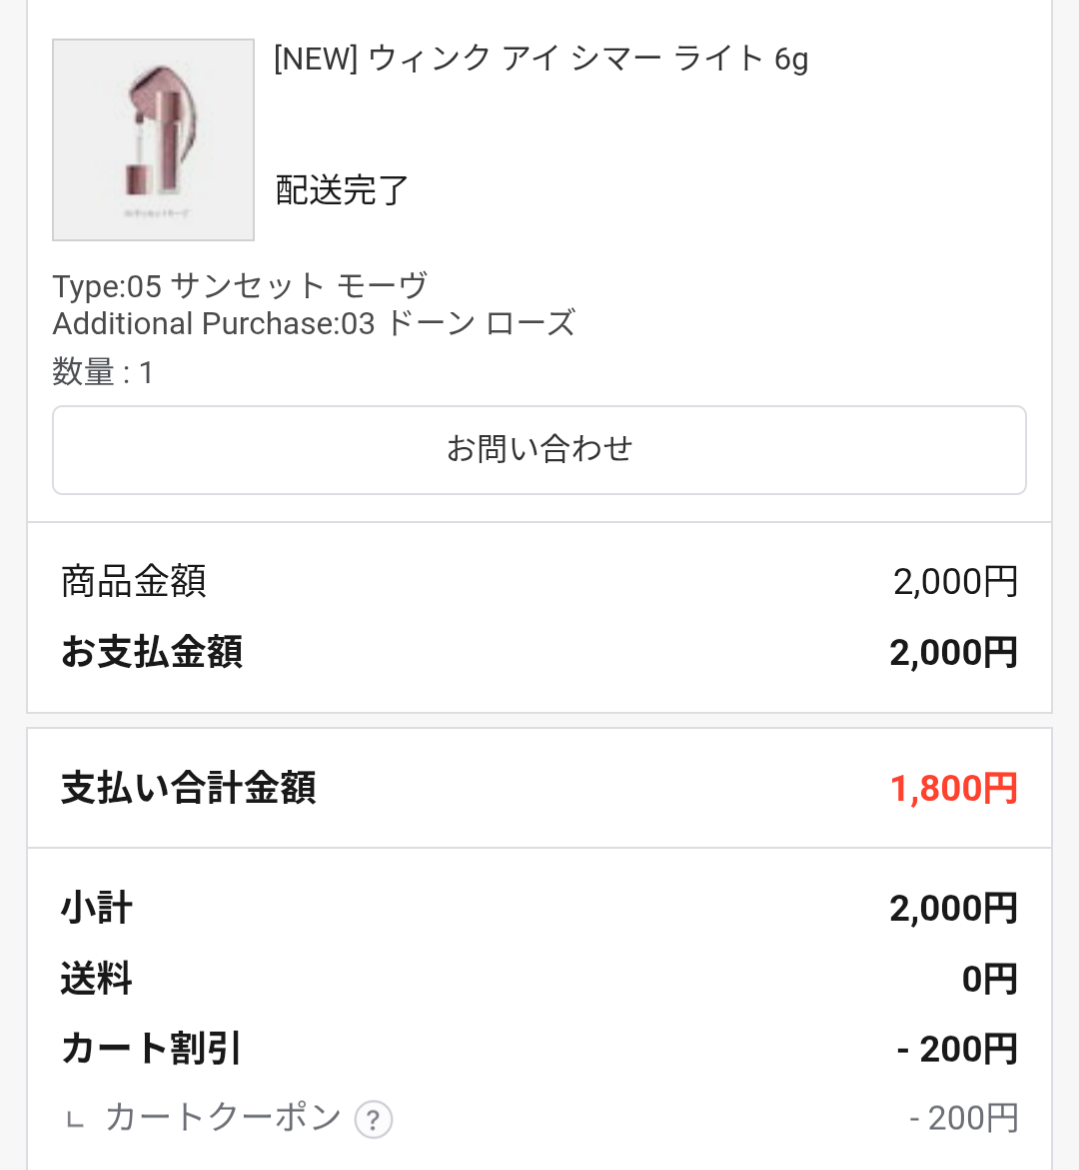Click the 送料 shipping fee row
Viewport: 1079px width, 1170px height.
pyautogui.click(x=539, y=978)
